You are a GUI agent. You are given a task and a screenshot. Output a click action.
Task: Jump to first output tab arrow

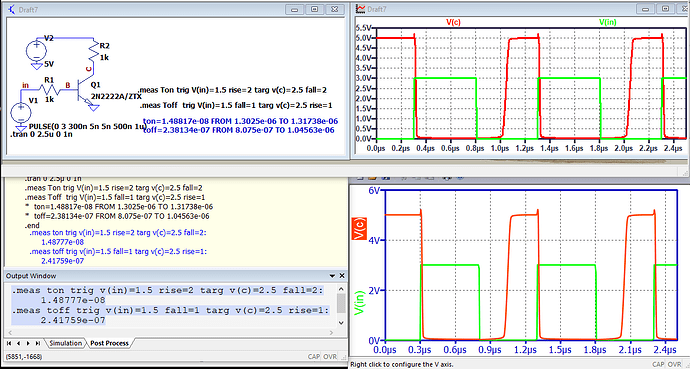[x=9, y=343]
